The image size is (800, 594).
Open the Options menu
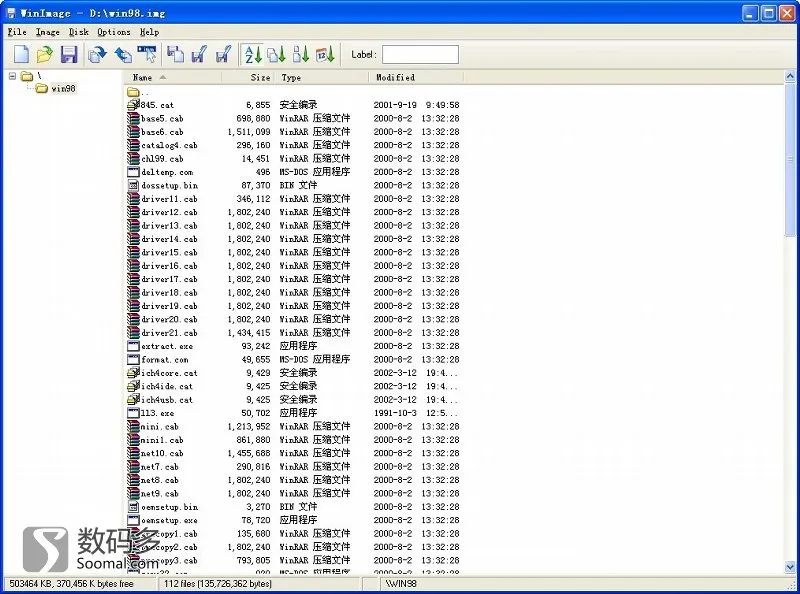[114, 32]
